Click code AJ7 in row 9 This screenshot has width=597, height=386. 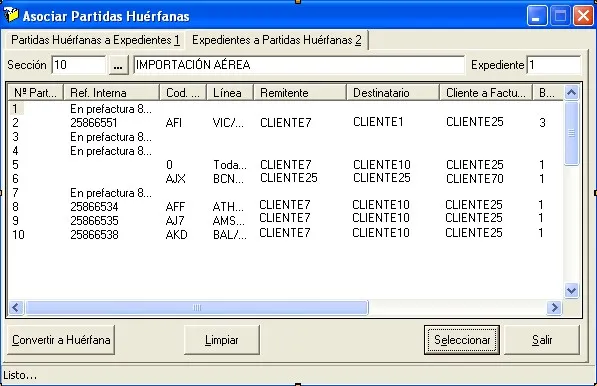click(175, 220)
